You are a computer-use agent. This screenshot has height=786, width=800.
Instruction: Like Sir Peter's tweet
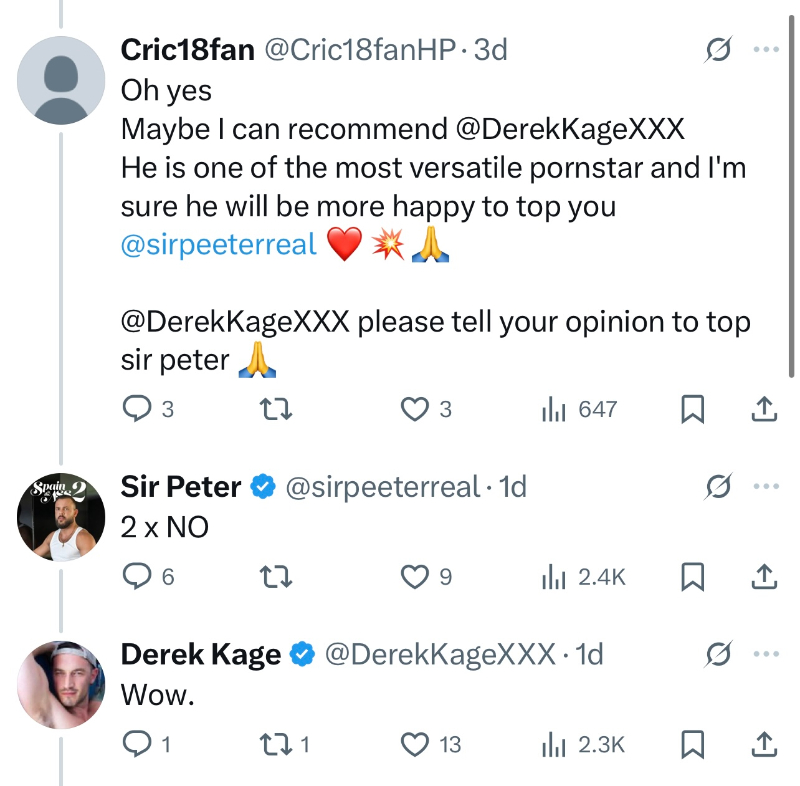[414, 576]
